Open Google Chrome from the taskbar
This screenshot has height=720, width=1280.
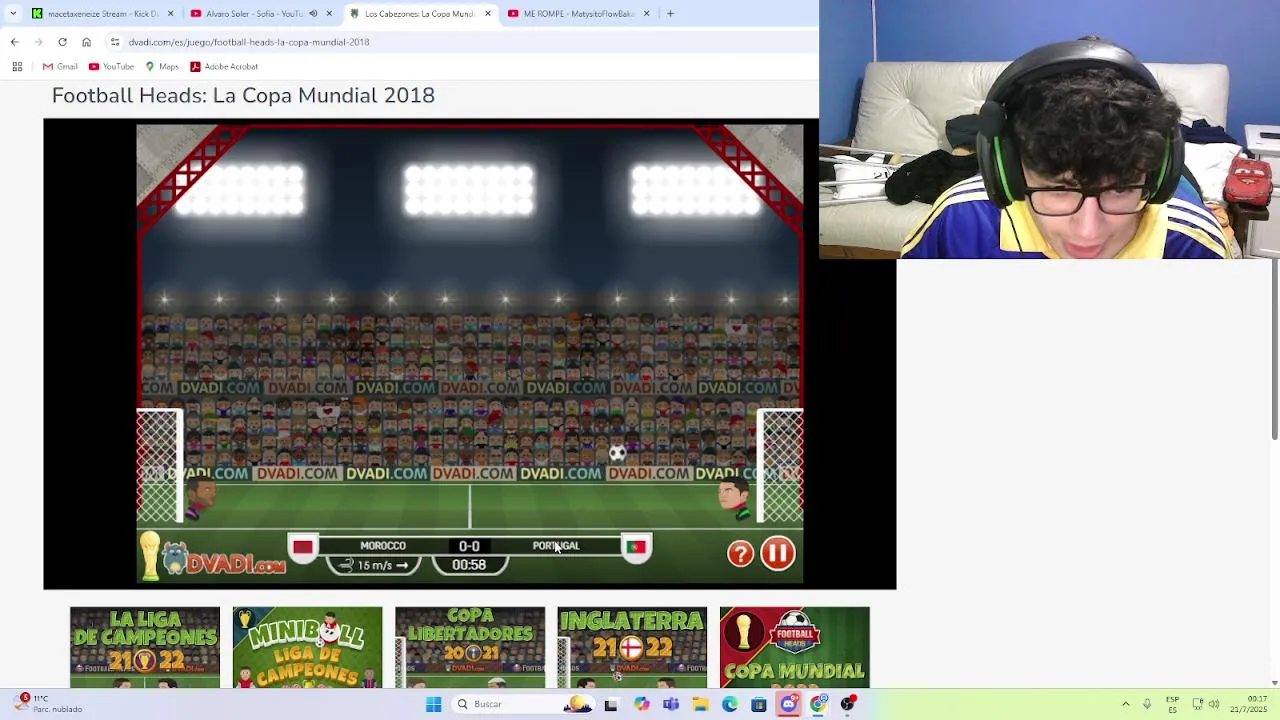point(819,704)
